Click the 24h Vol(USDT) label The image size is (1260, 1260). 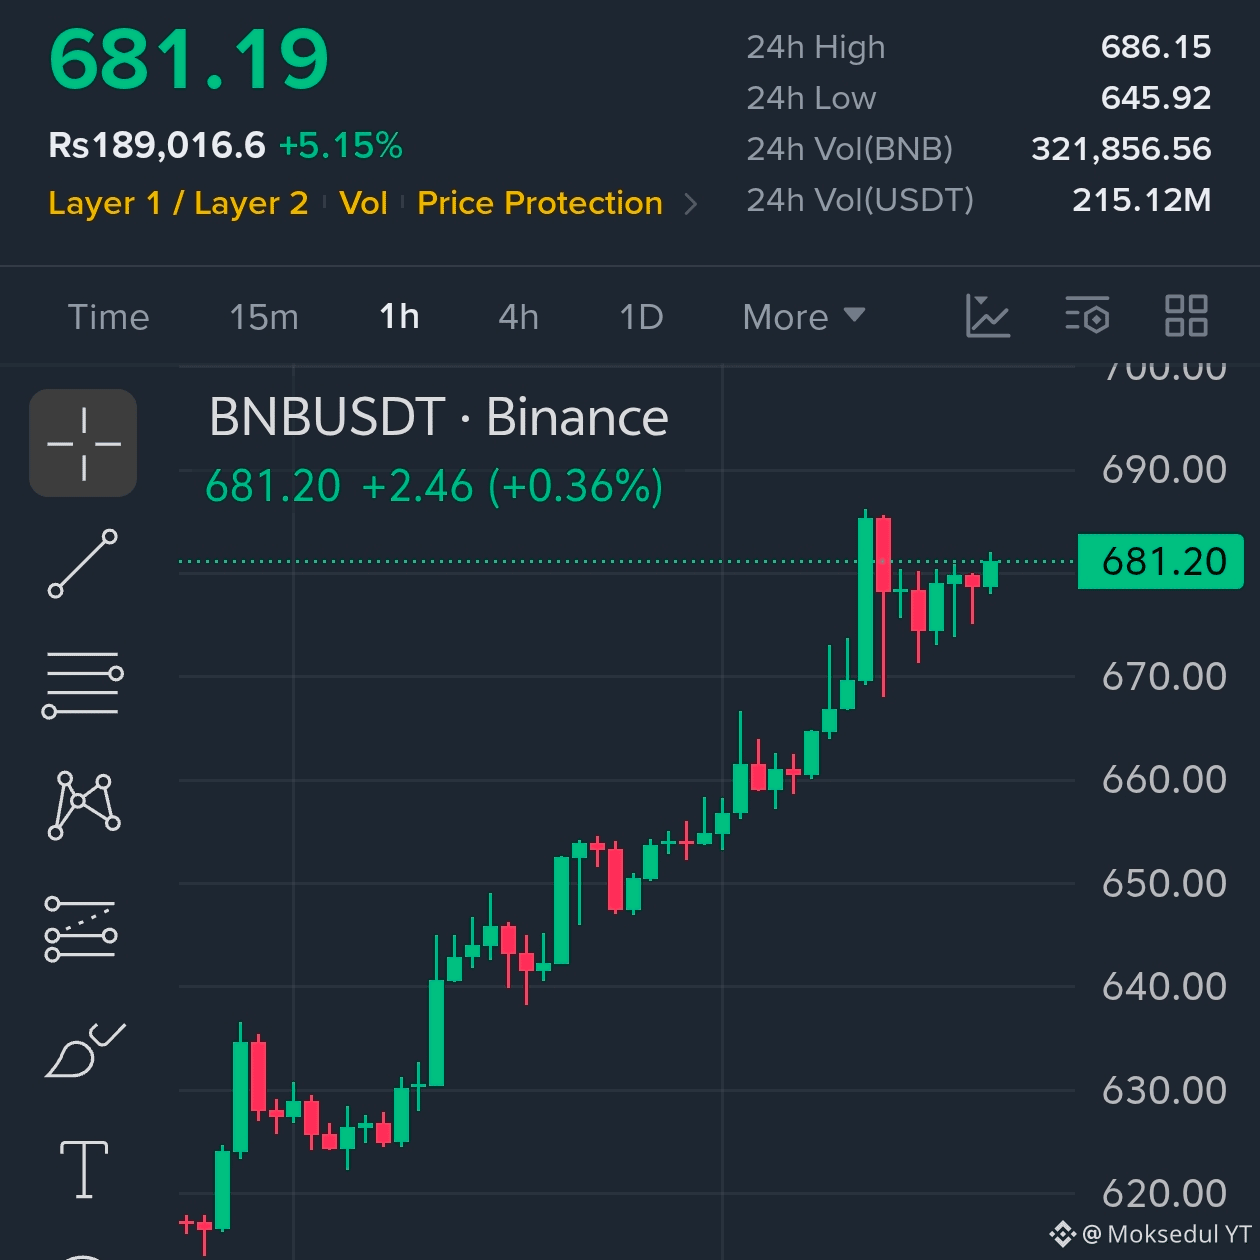(860, 200)
